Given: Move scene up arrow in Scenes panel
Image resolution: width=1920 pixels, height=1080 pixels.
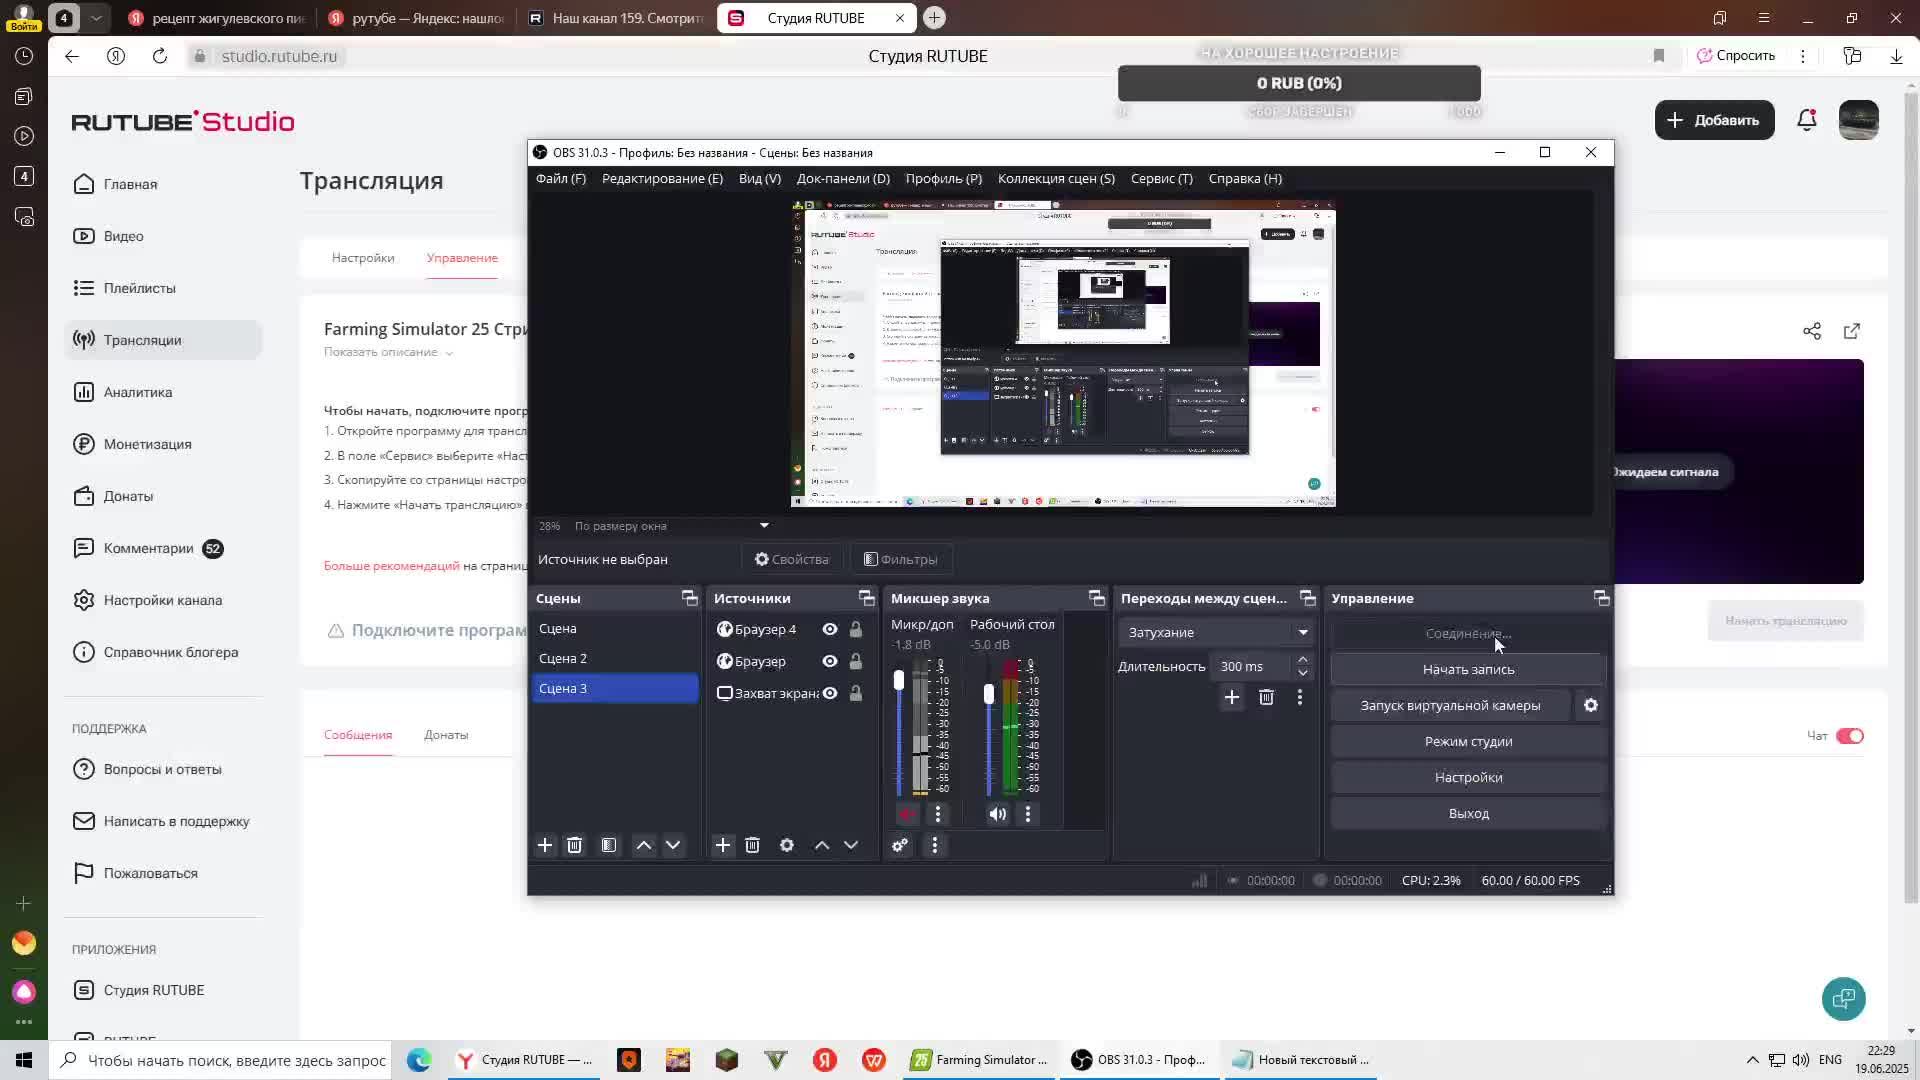Looking at the screenshot, I should click(x=644, y=846).
